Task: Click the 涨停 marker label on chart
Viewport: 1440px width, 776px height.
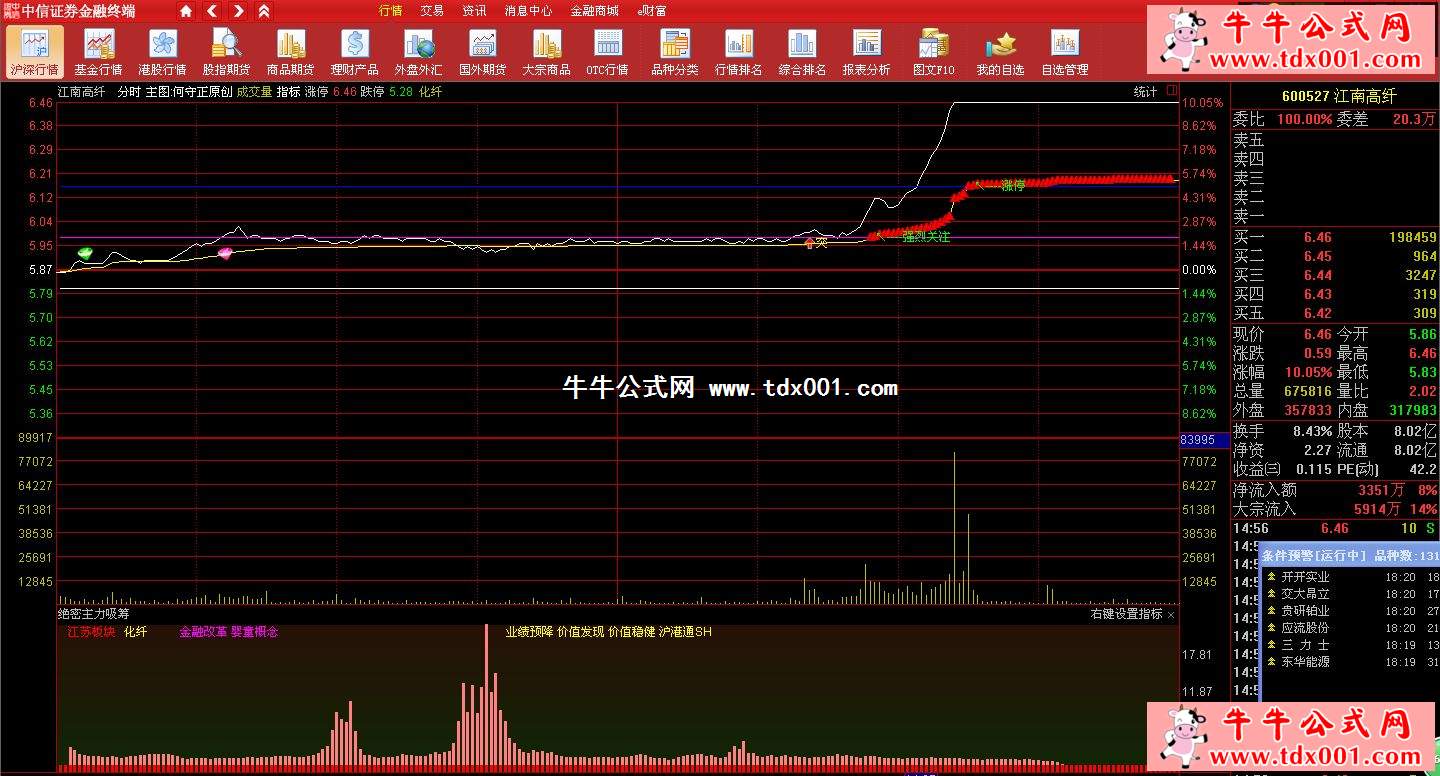Action: coord(1013,185)
